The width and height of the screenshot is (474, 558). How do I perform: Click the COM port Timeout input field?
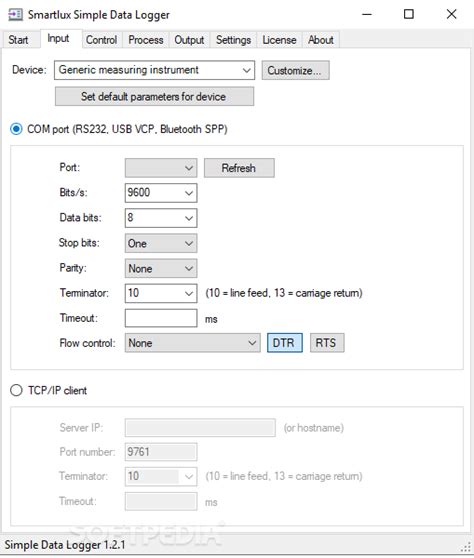point(161,318)
